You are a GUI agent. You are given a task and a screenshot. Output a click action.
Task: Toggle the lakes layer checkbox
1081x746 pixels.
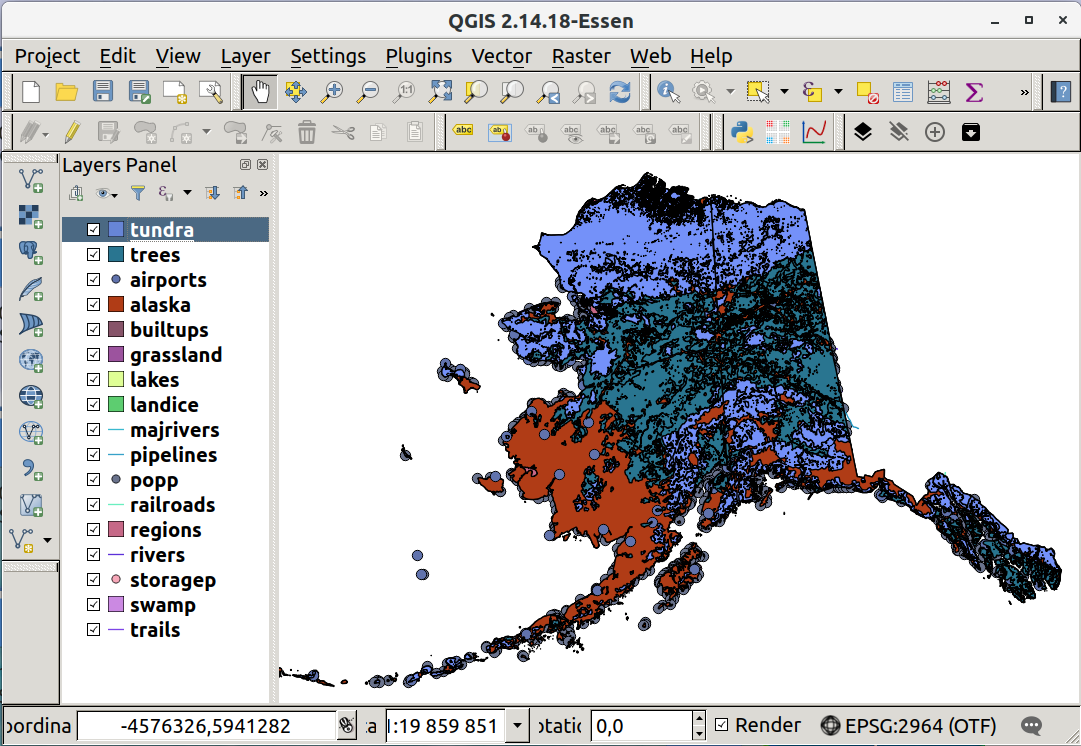tap(94, 379)
